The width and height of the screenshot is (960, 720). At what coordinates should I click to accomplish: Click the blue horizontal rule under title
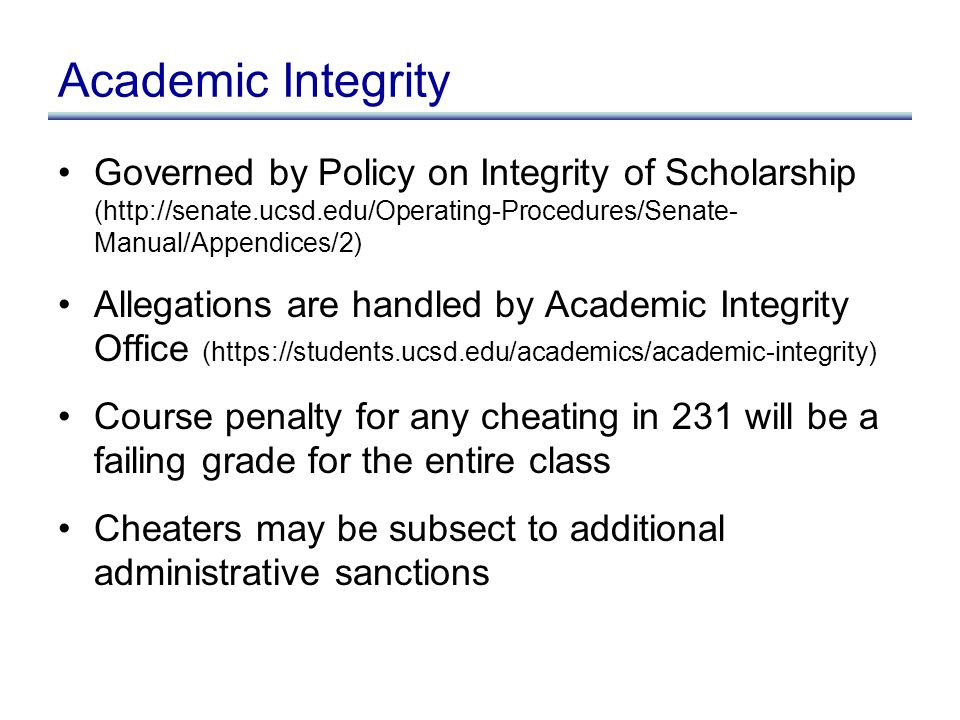480,116
